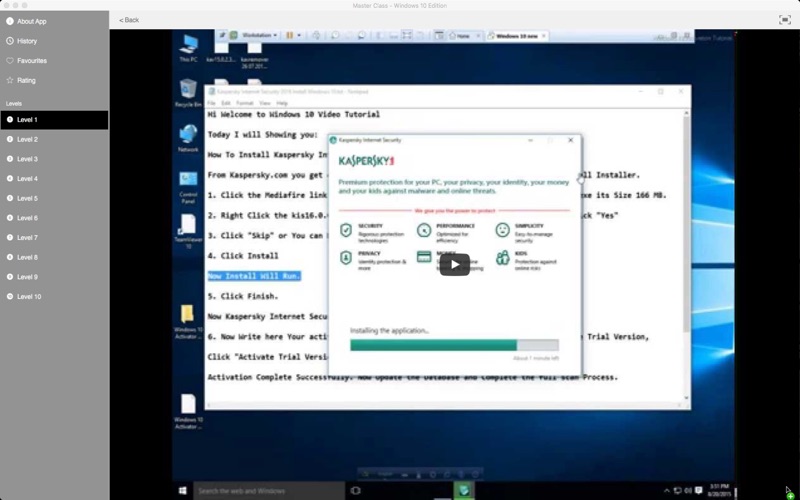Go back using the Back button
The image size is (800, 500).
coord(129,20)
